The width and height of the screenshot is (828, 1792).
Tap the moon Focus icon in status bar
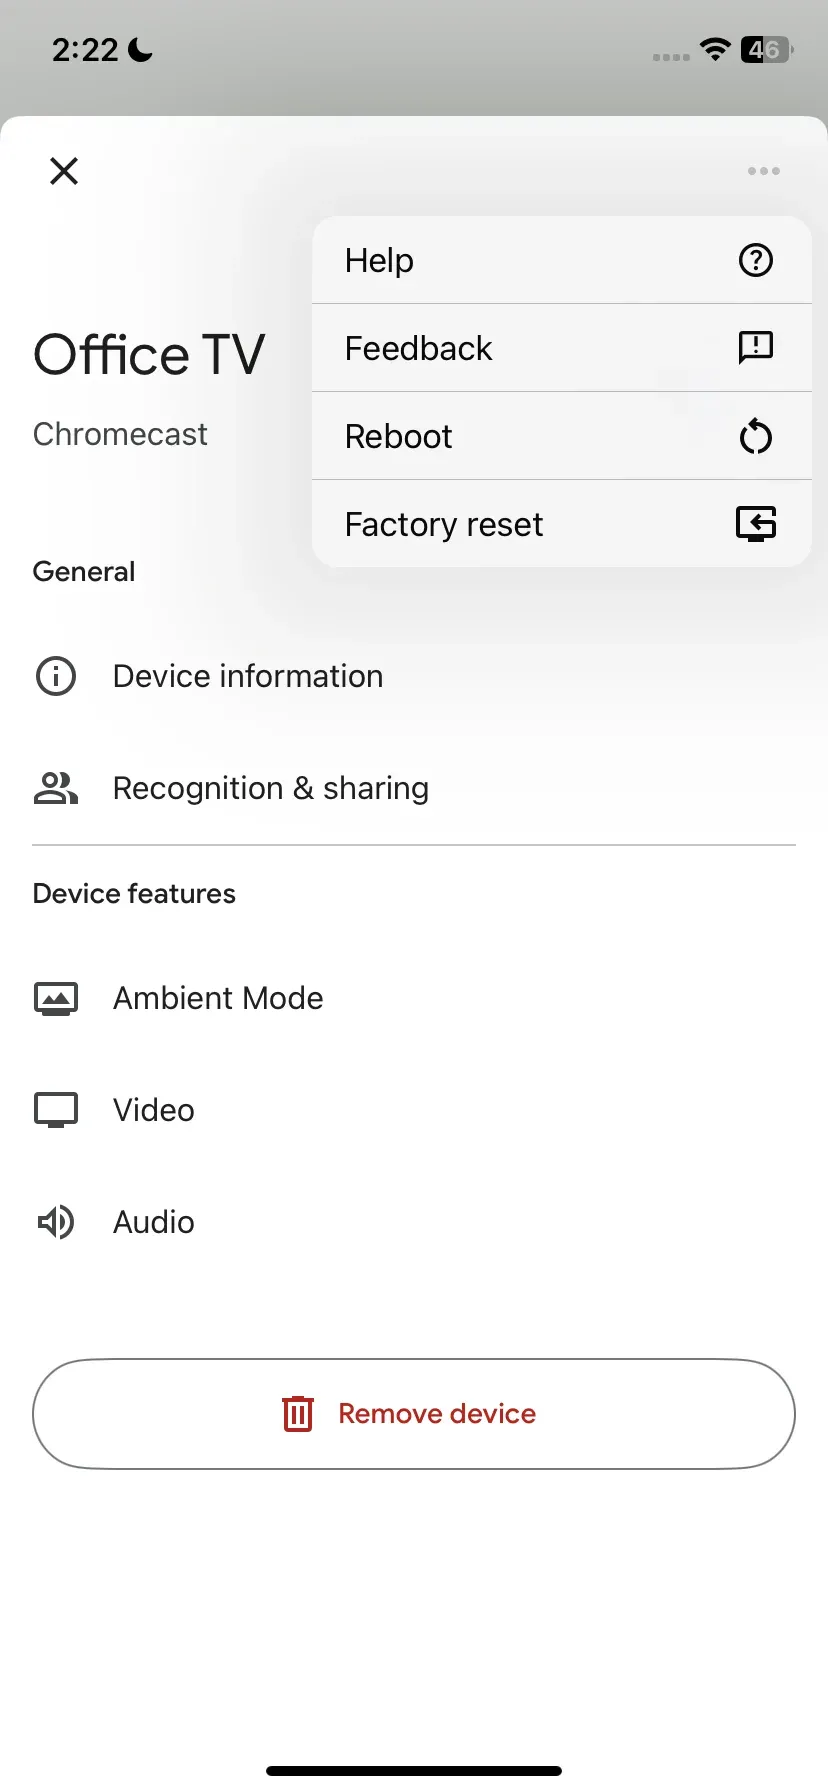tap(140, 49)
